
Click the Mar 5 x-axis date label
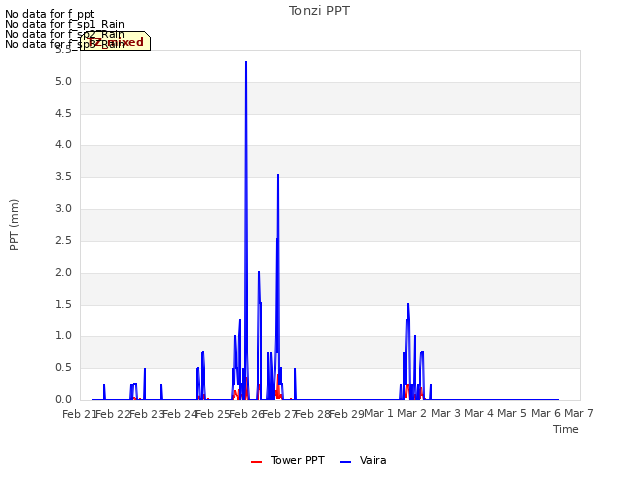(x=512, y=413)
